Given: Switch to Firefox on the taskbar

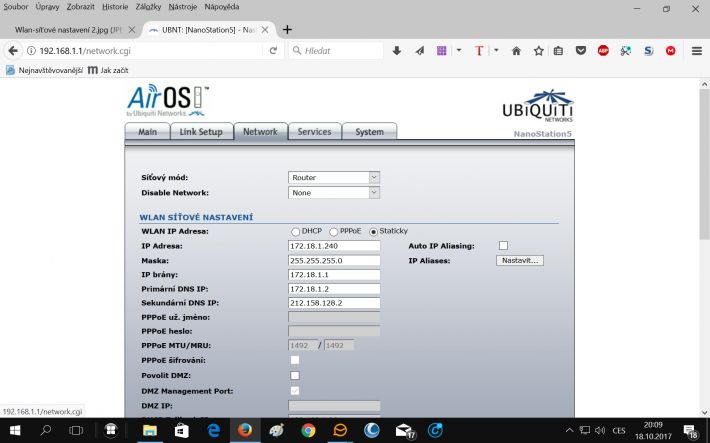Looking at the screenshot, I should point(245,430).
